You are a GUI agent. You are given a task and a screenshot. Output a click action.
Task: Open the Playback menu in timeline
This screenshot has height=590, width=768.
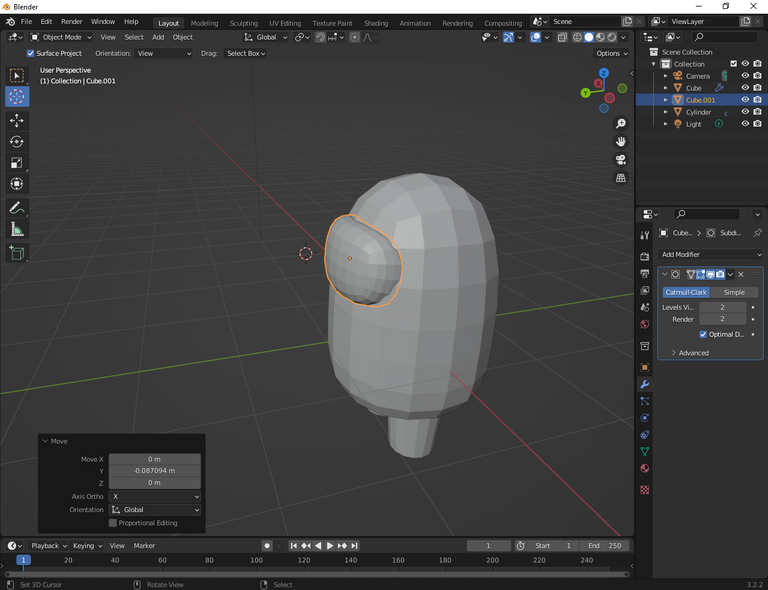click(48, 545)
